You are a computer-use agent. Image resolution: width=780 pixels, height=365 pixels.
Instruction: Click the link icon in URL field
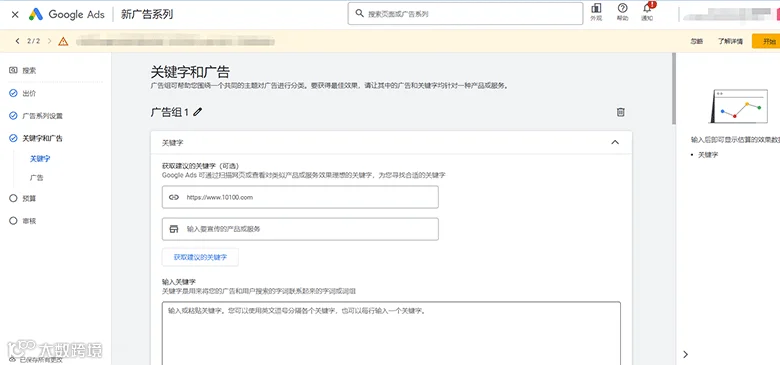[174, 197]
